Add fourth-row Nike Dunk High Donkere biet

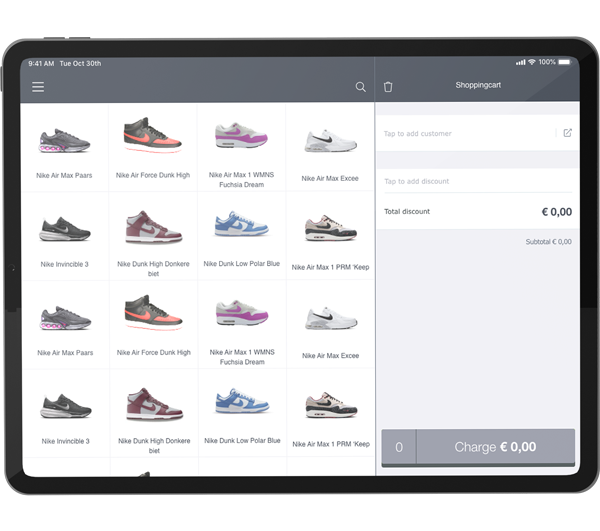coord(154,414)
